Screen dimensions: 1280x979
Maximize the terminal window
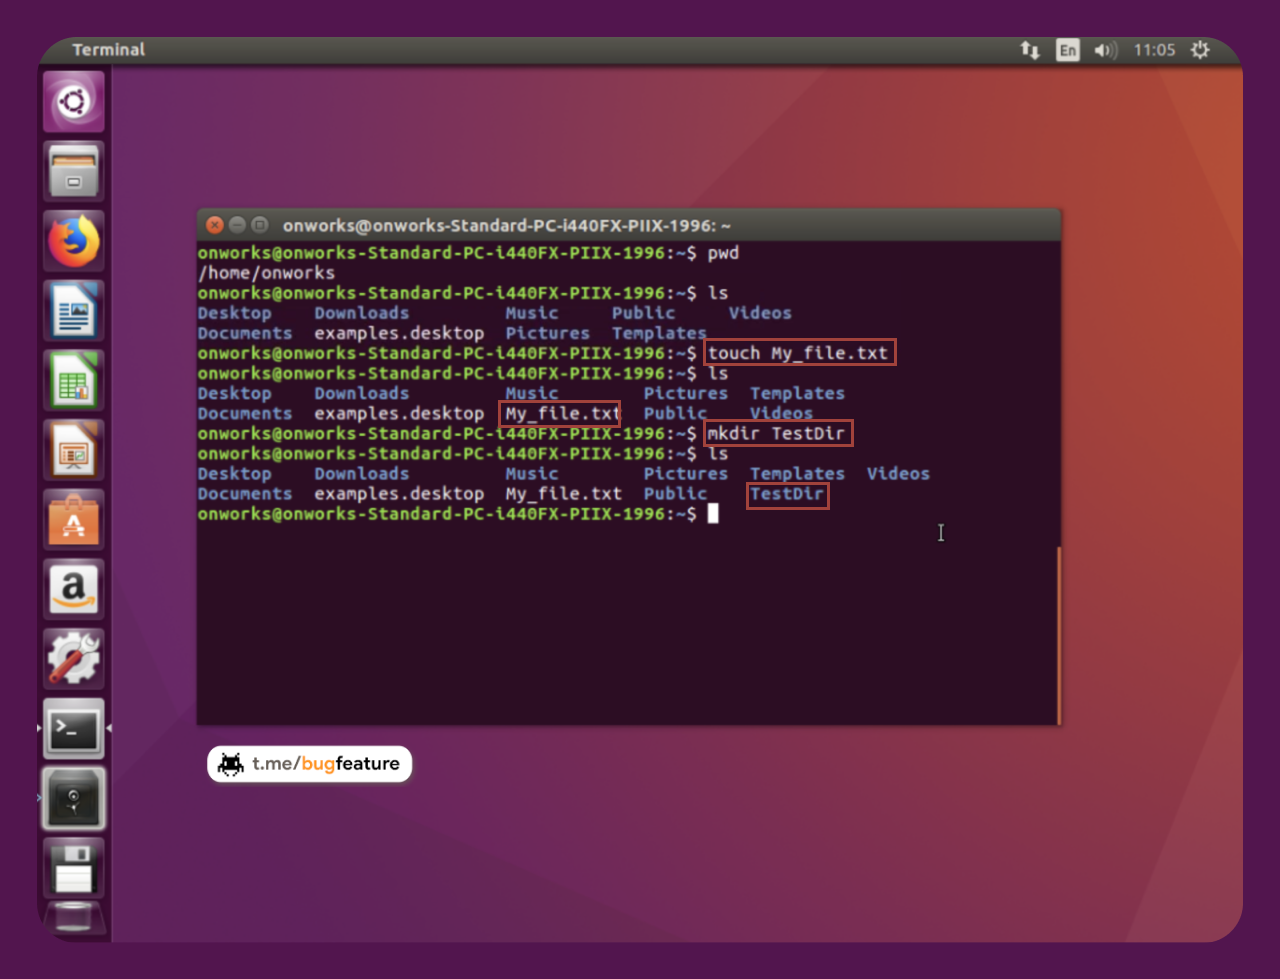click(x=260, y=225)
